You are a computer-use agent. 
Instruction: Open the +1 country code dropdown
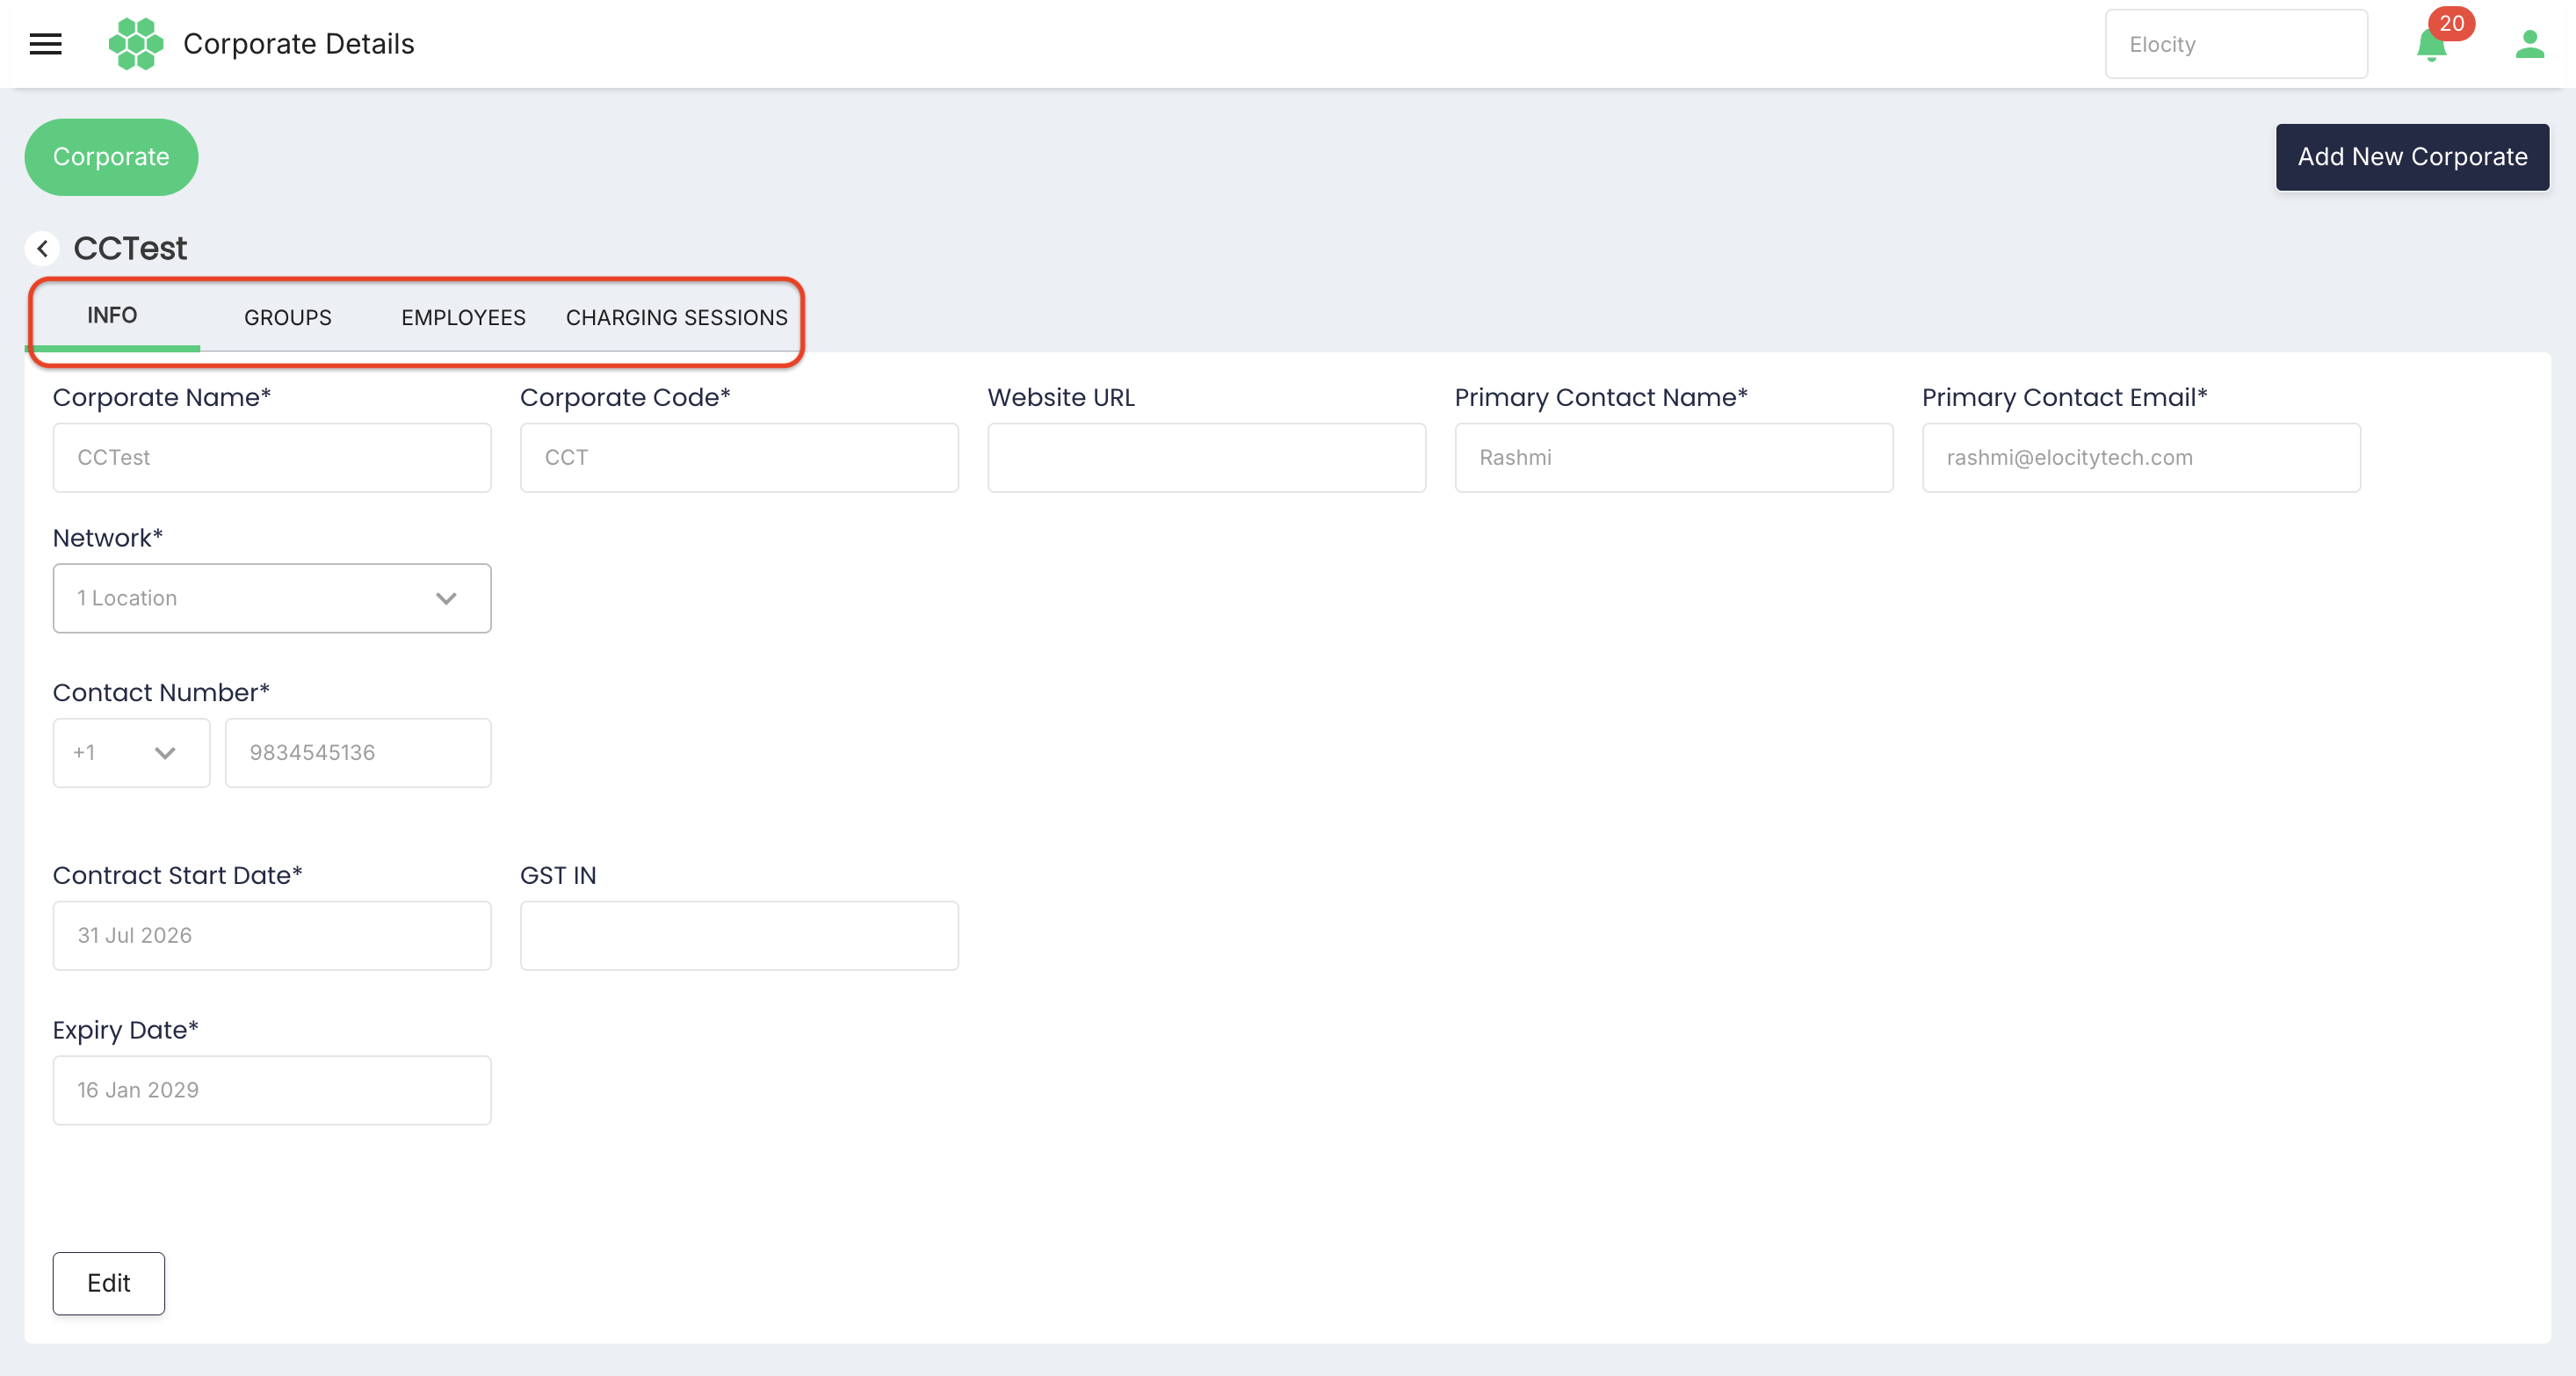(x=131, y=753)
